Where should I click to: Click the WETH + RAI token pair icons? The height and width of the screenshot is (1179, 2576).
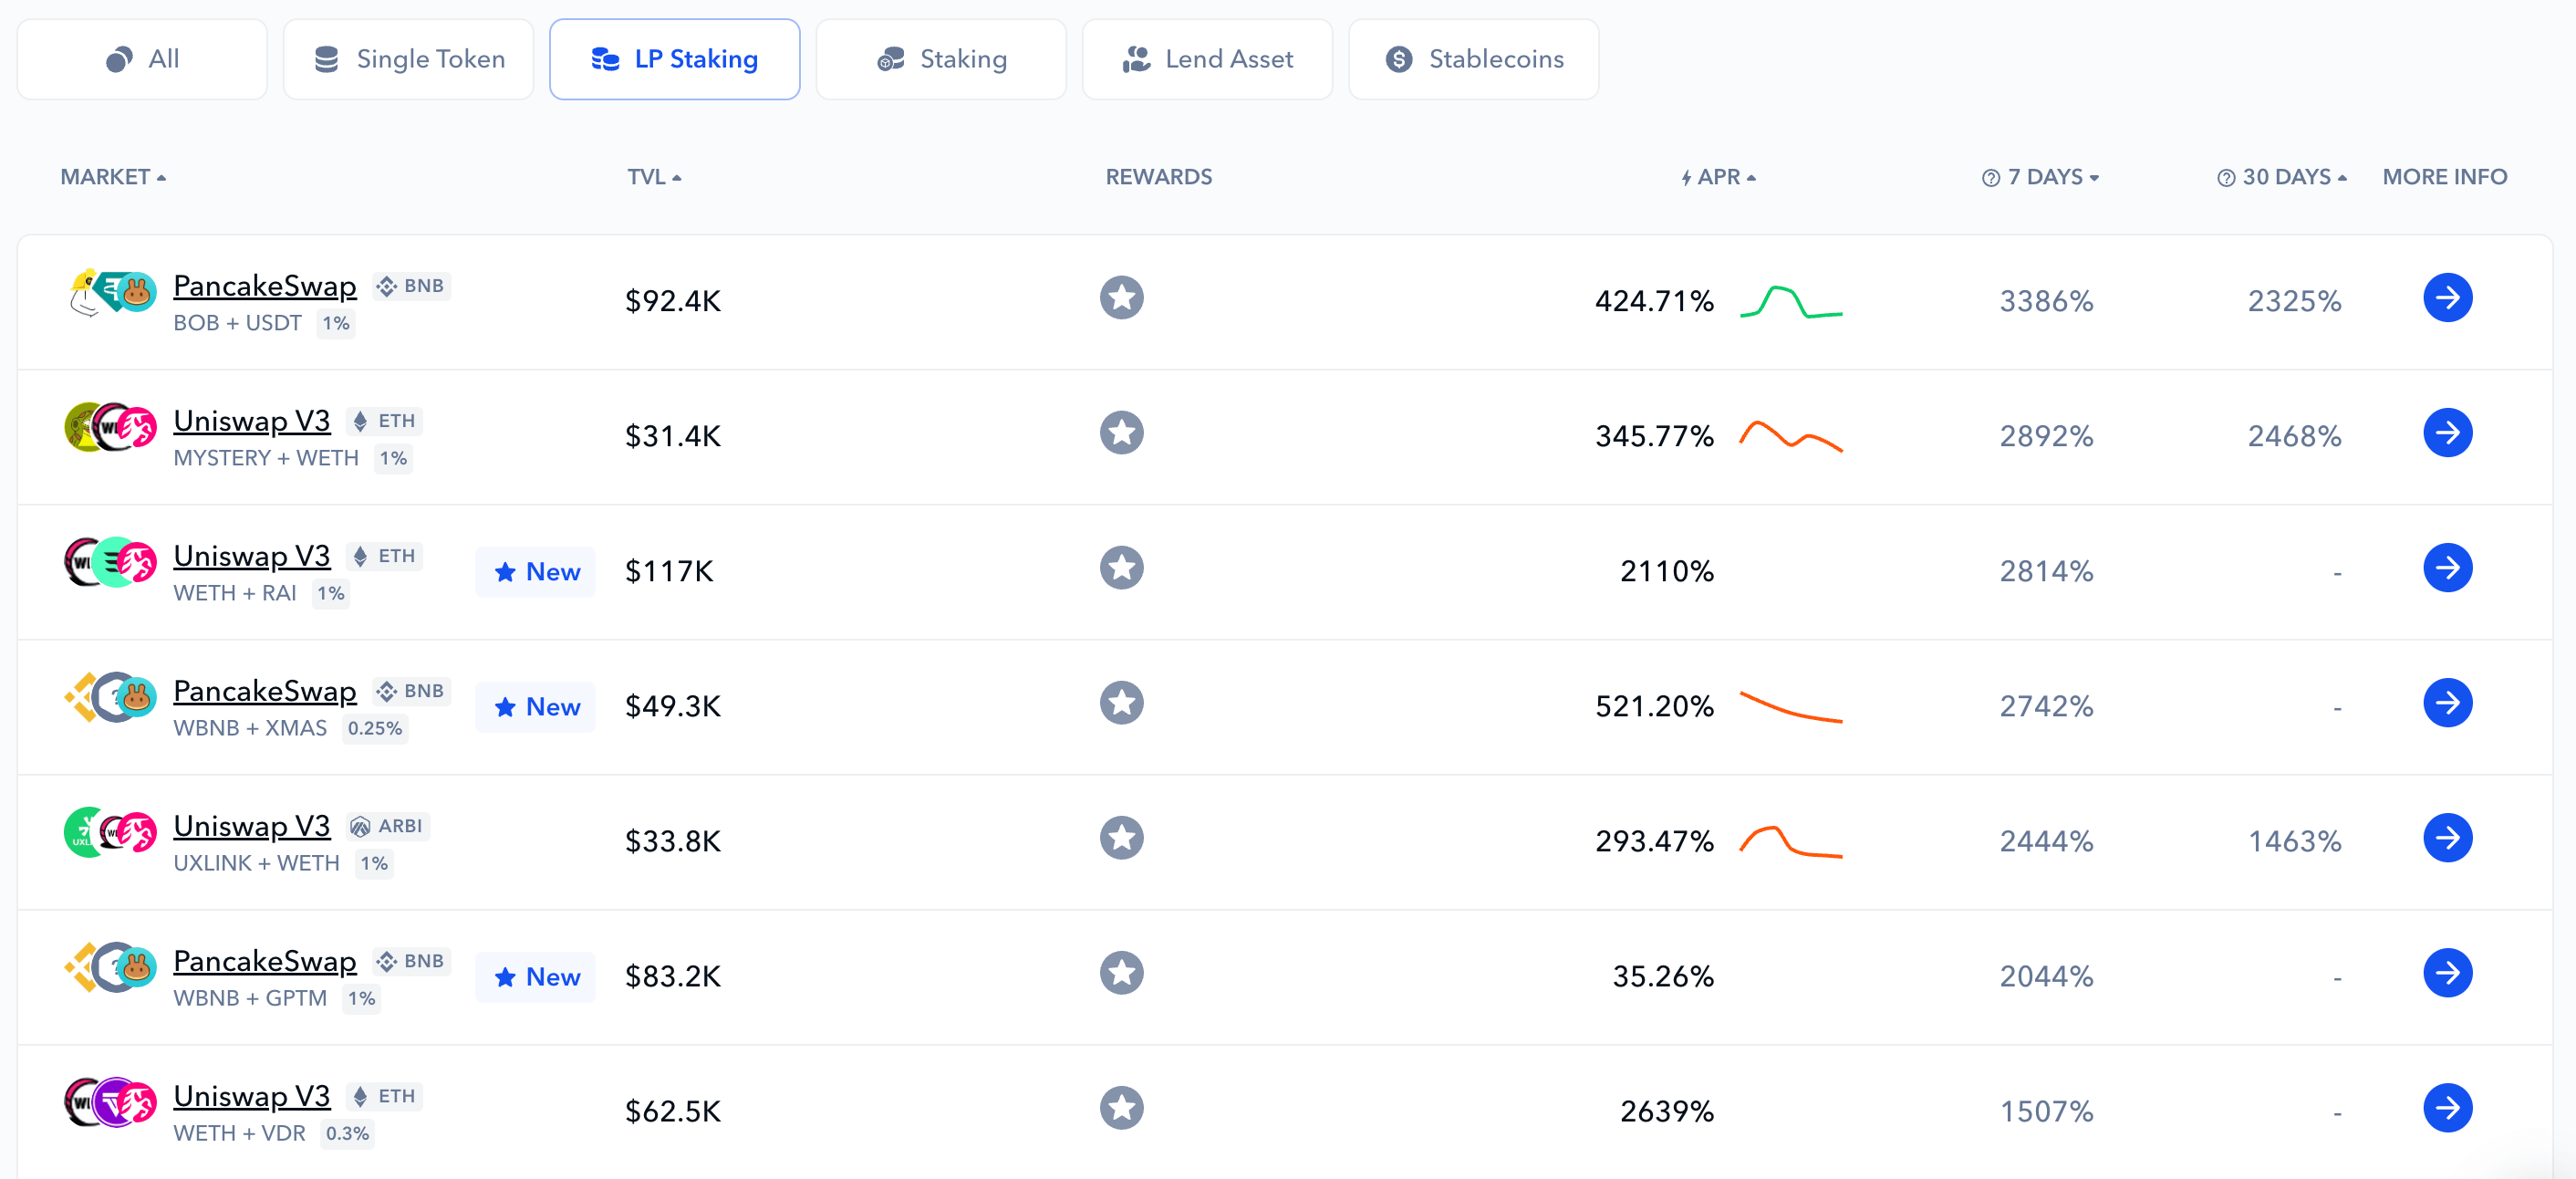pyautogui.click(x=111, y=563)
